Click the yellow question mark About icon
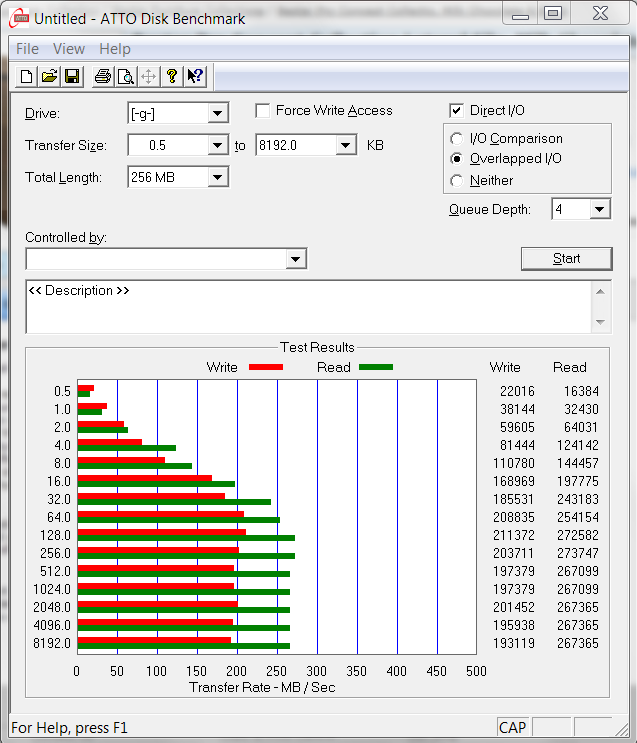The width and height of the screenshot is (637, 743). click(x=172, y=77)
